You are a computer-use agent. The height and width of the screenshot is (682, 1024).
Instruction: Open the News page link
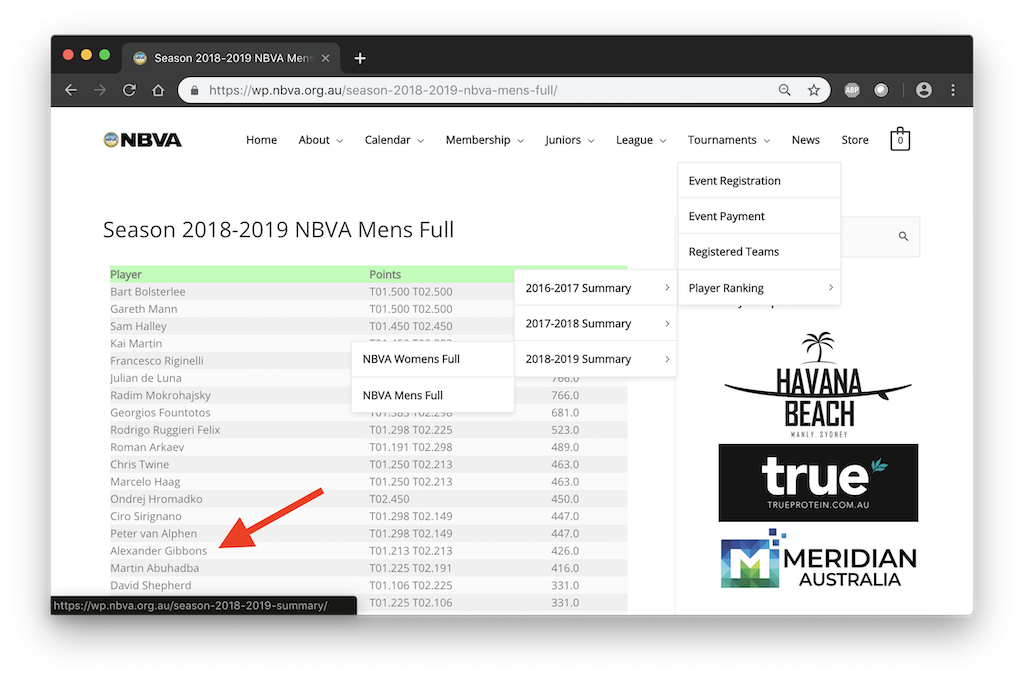805,140
